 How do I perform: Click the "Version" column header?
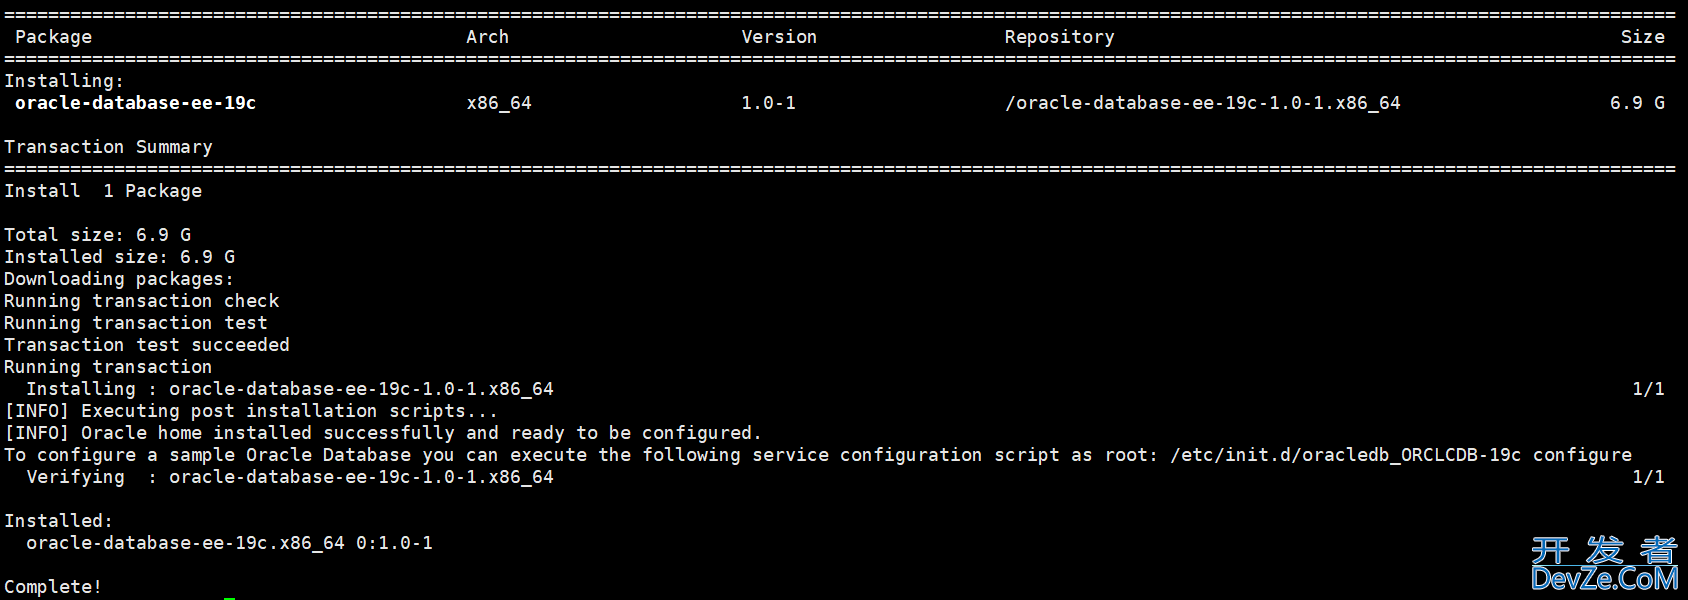point(779,37)
